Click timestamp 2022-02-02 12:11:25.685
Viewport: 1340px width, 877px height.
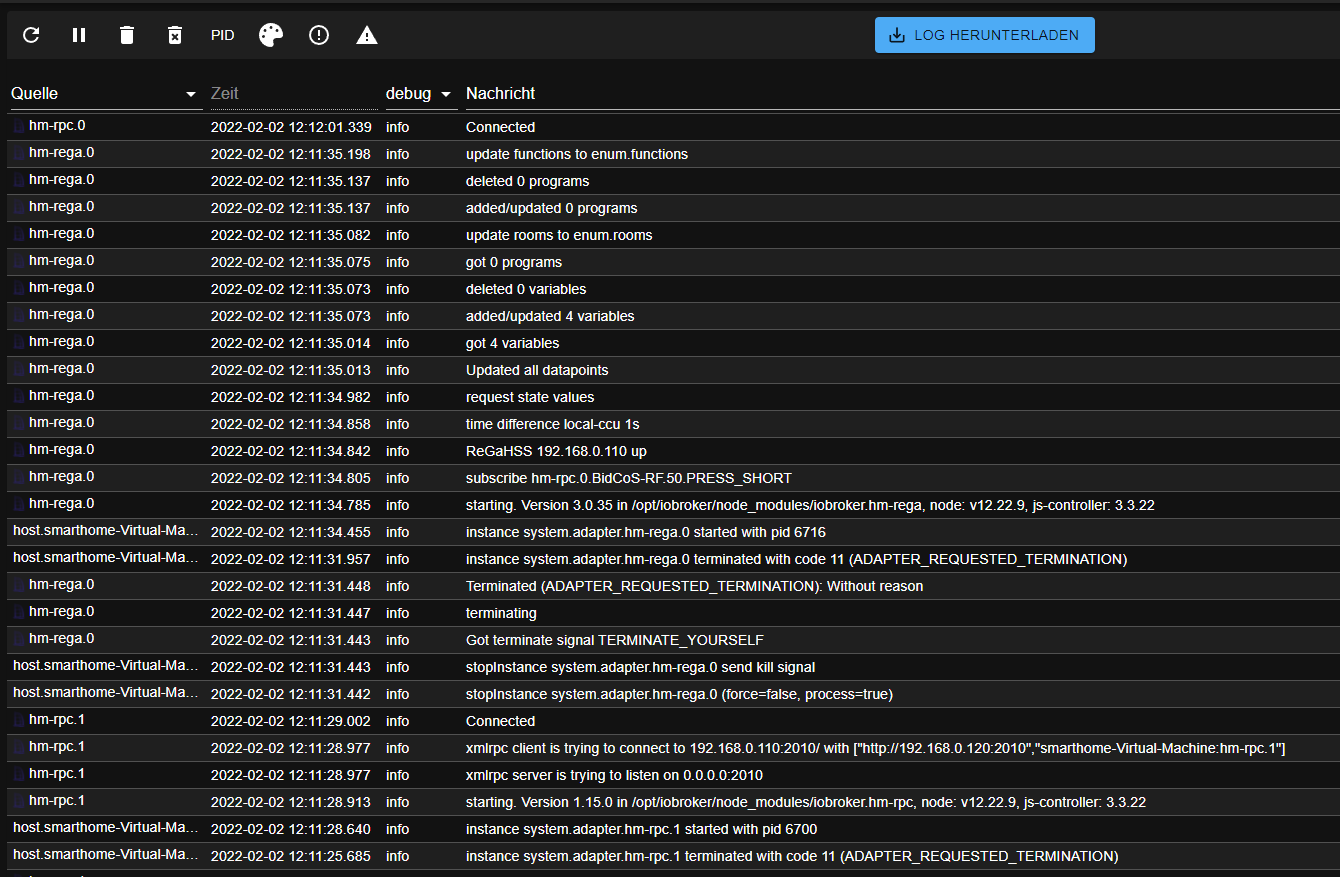coord(291,856)
